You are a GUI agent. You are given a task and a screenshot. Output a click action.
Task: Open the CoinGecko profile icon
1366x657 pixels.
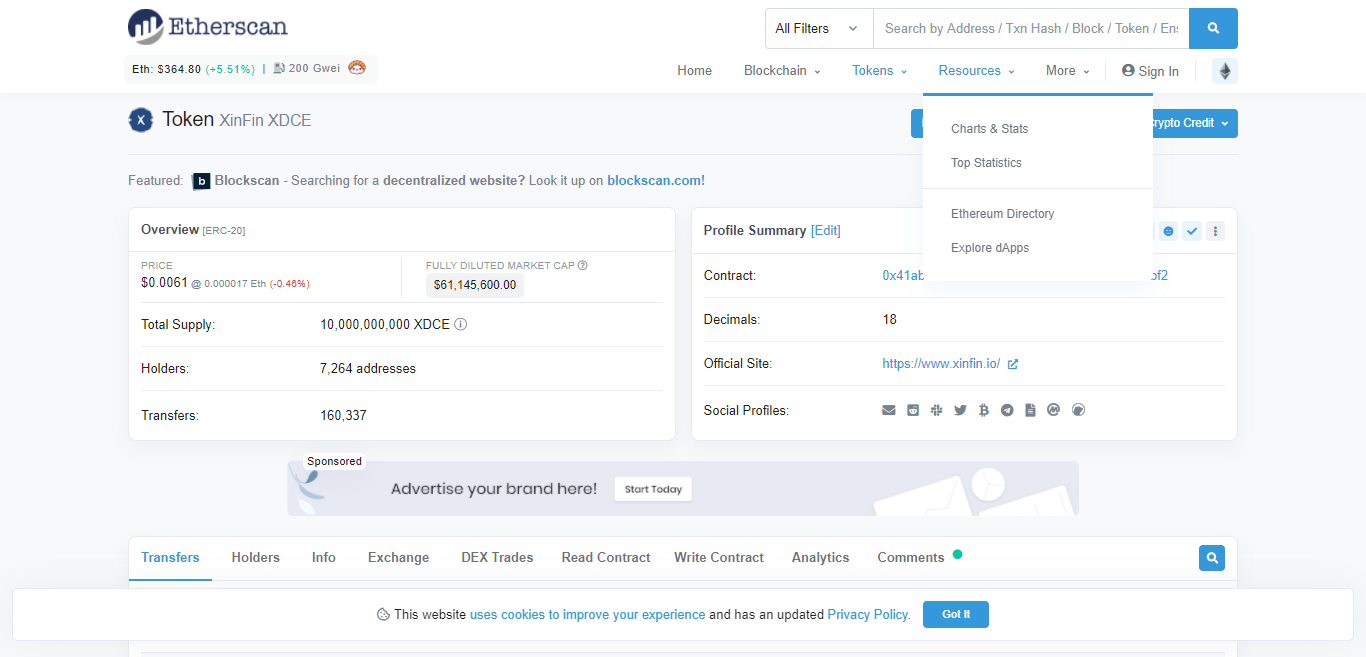1078,410
